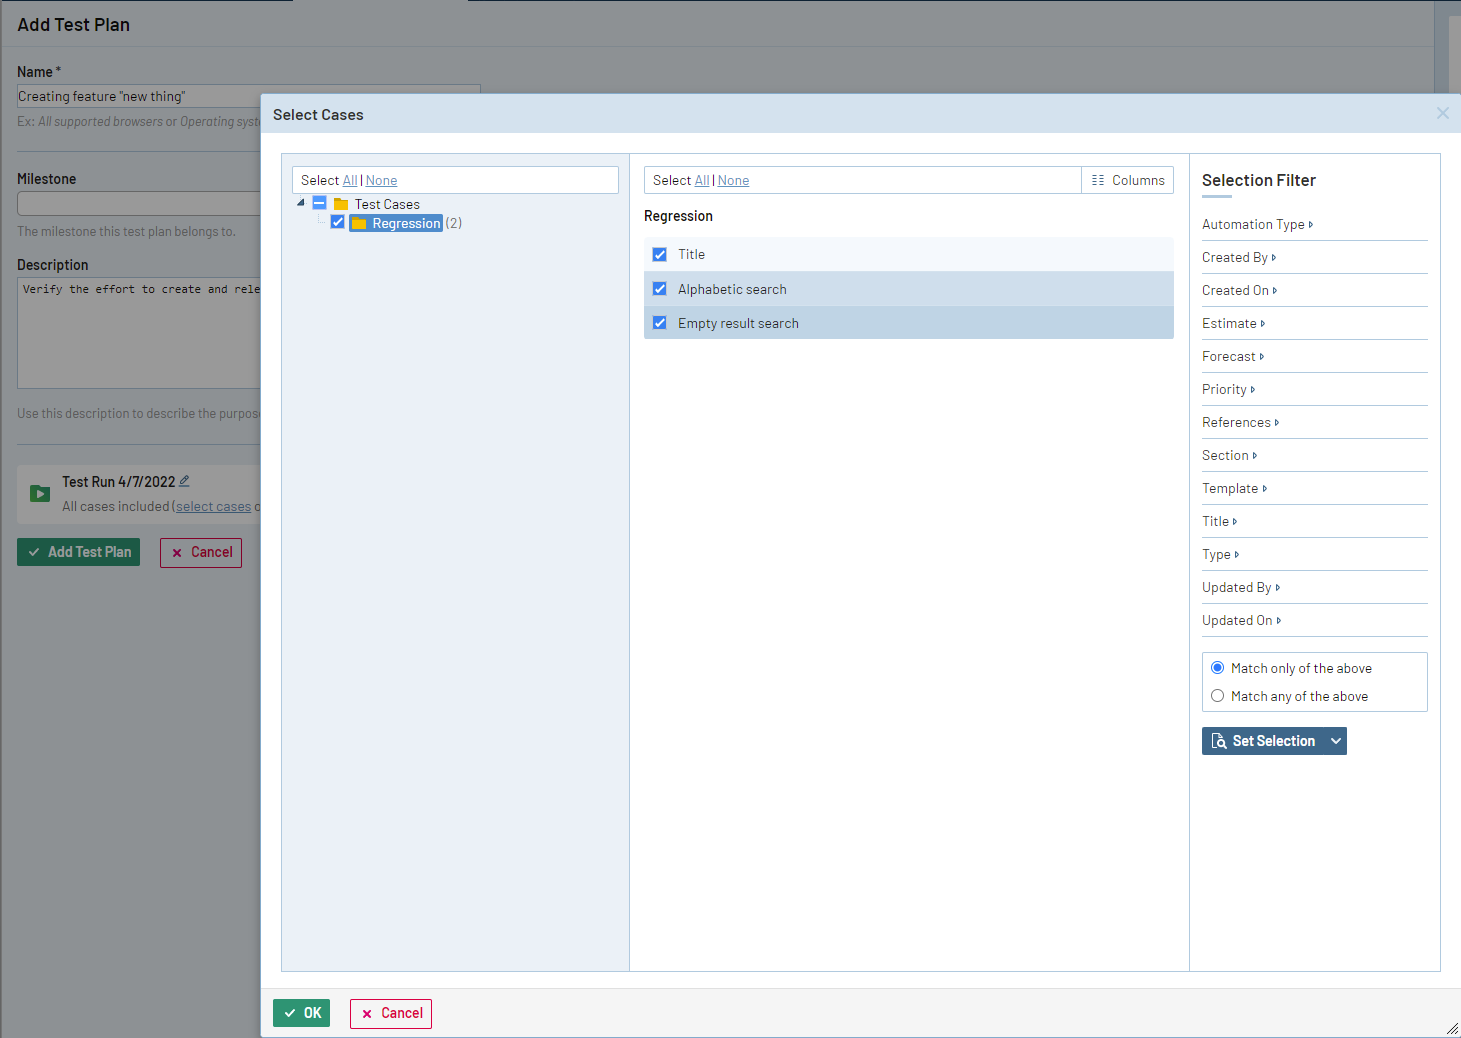Click "None" to deselect all cases

pos(733,180)
